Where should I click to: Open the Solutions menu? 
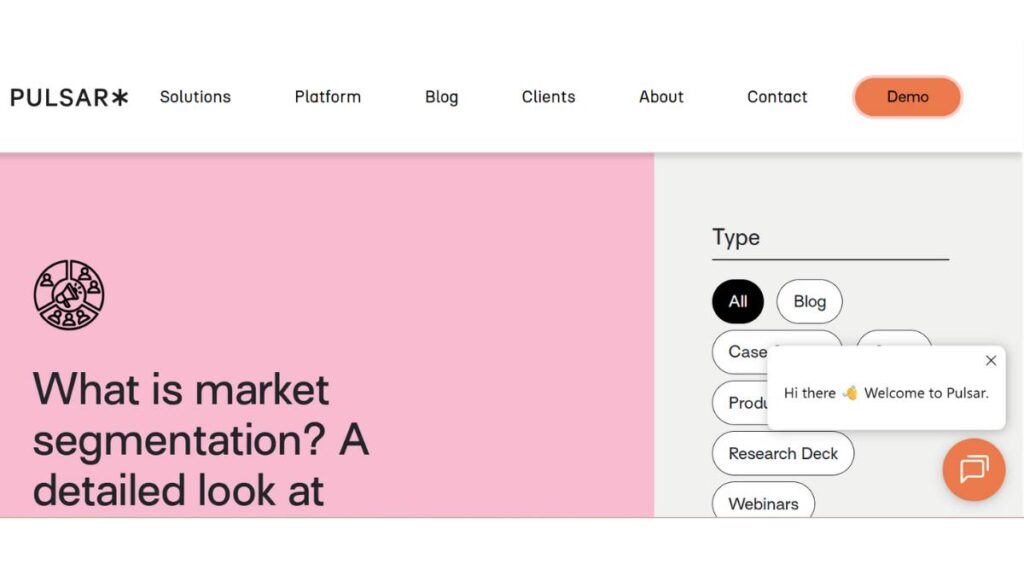[x=195, y=96]
